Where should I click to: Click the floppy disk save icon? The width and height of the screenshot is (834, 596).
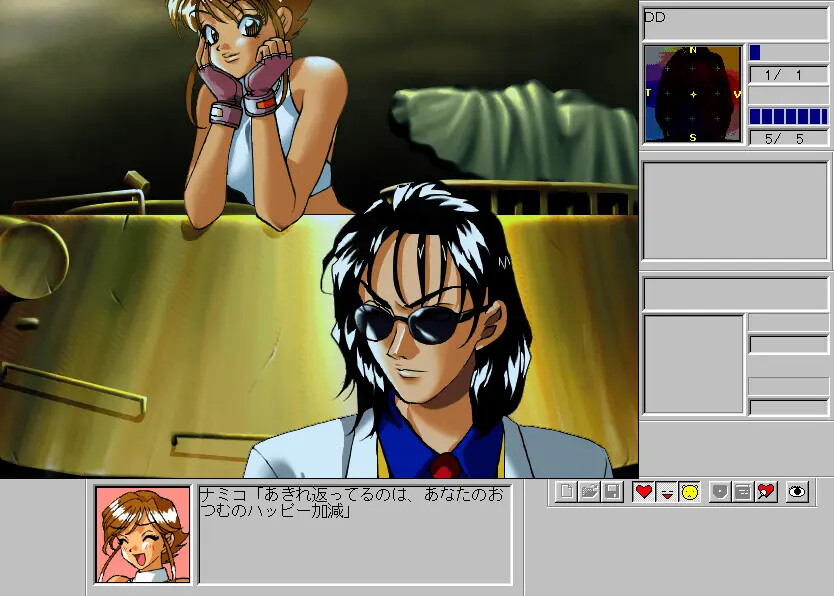click(x=611, y=492)
